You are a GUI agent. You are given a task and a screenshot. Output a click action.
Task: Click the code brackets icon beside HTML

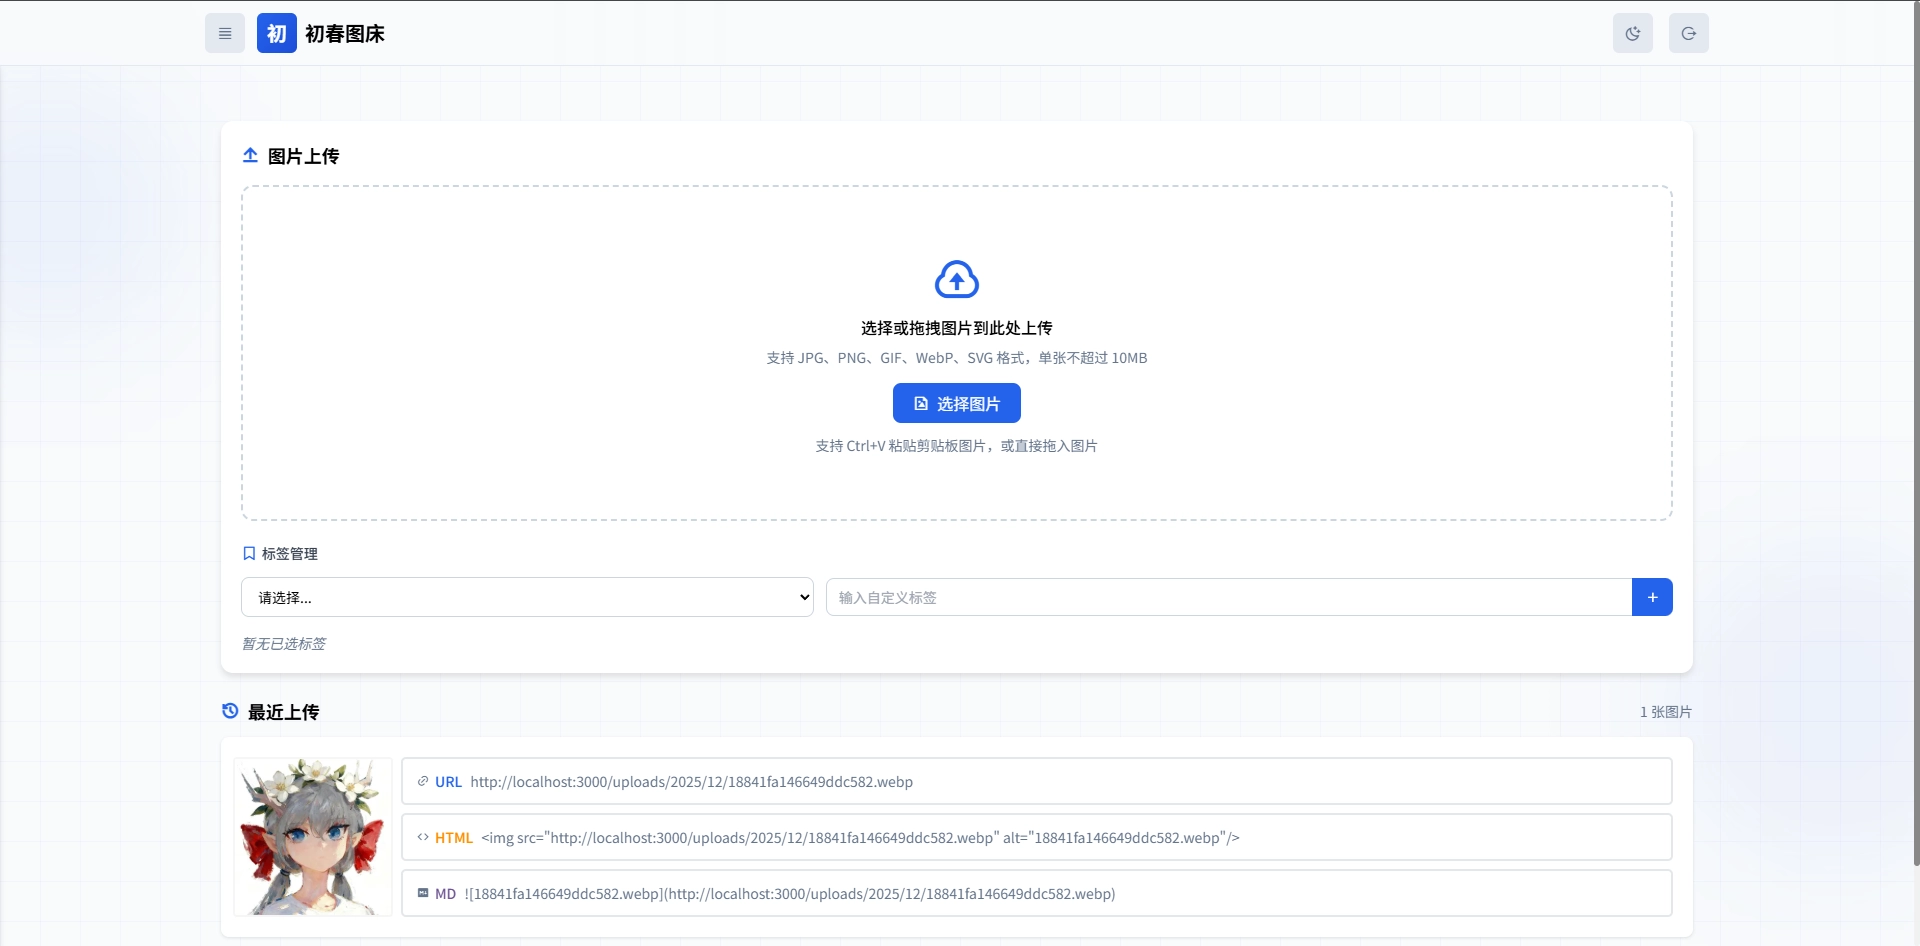[423, 837]
